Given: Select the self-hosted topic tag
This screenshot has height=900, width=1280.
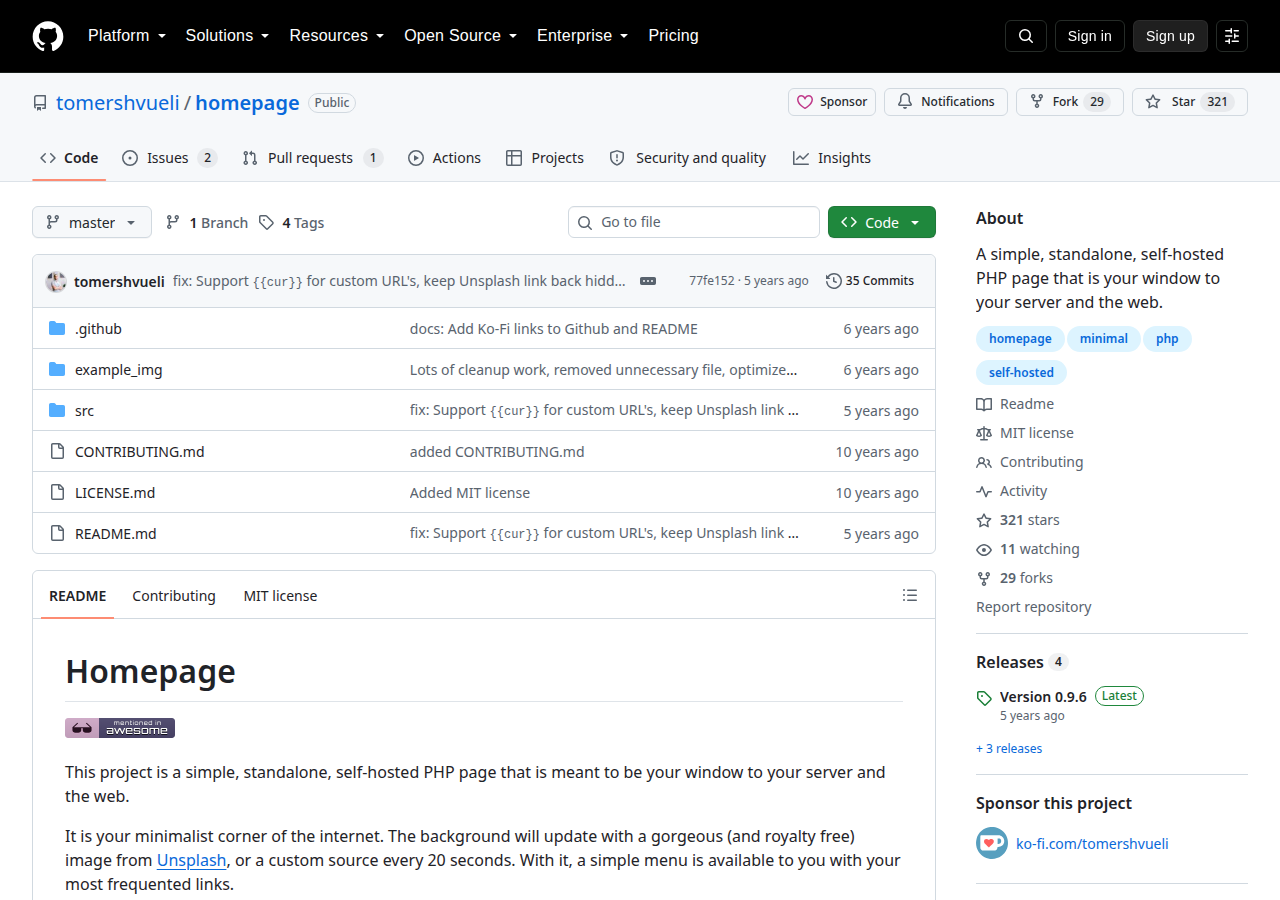Looking at the screenshot, I should (x=1021, y=373).
